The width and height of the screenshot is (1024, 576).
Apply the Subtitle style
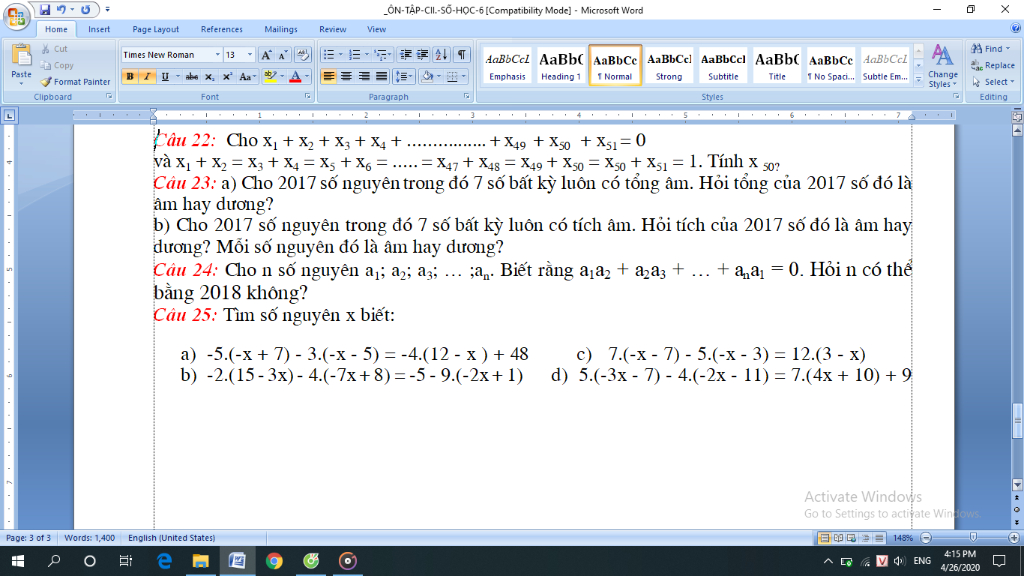coord(723,65)
